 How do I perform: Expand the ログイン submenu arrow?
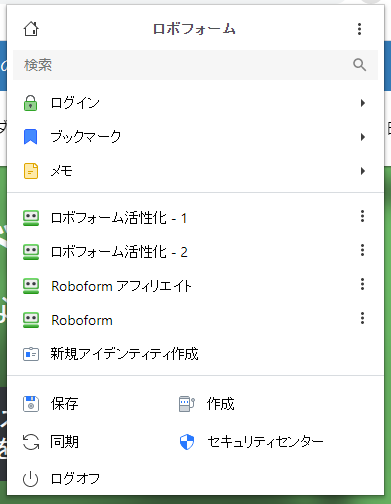363,103
